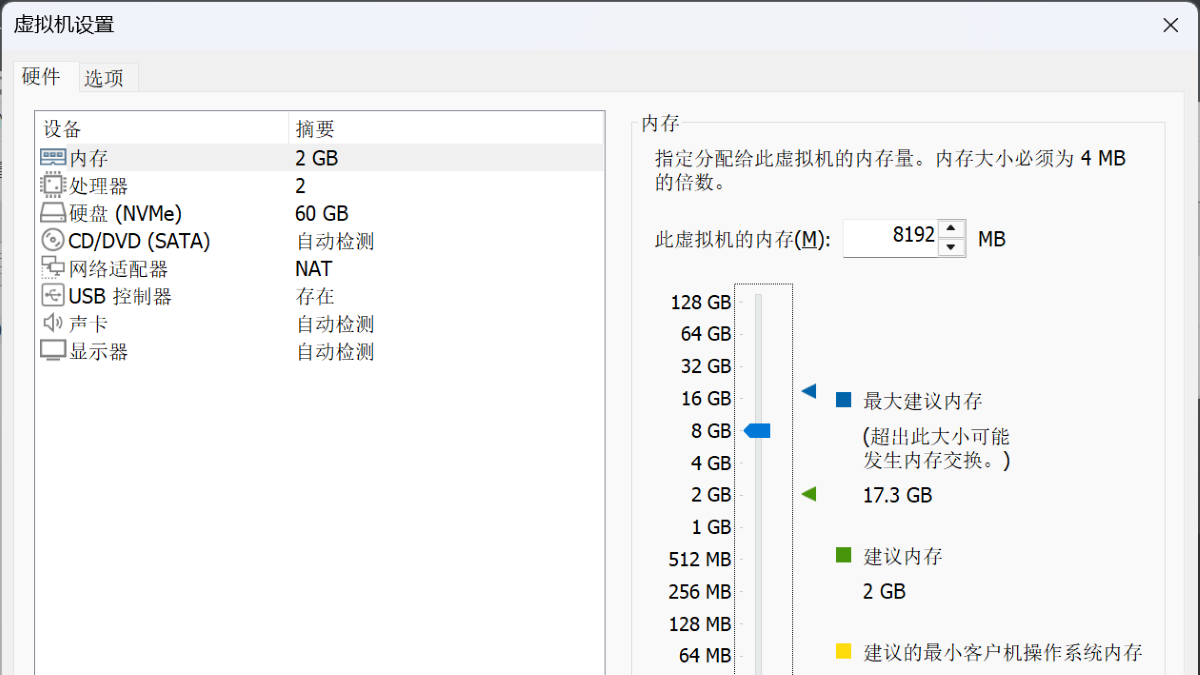Select the 声卡 device row
This screenshot has width=1200, height=675.
click(320, 324)
